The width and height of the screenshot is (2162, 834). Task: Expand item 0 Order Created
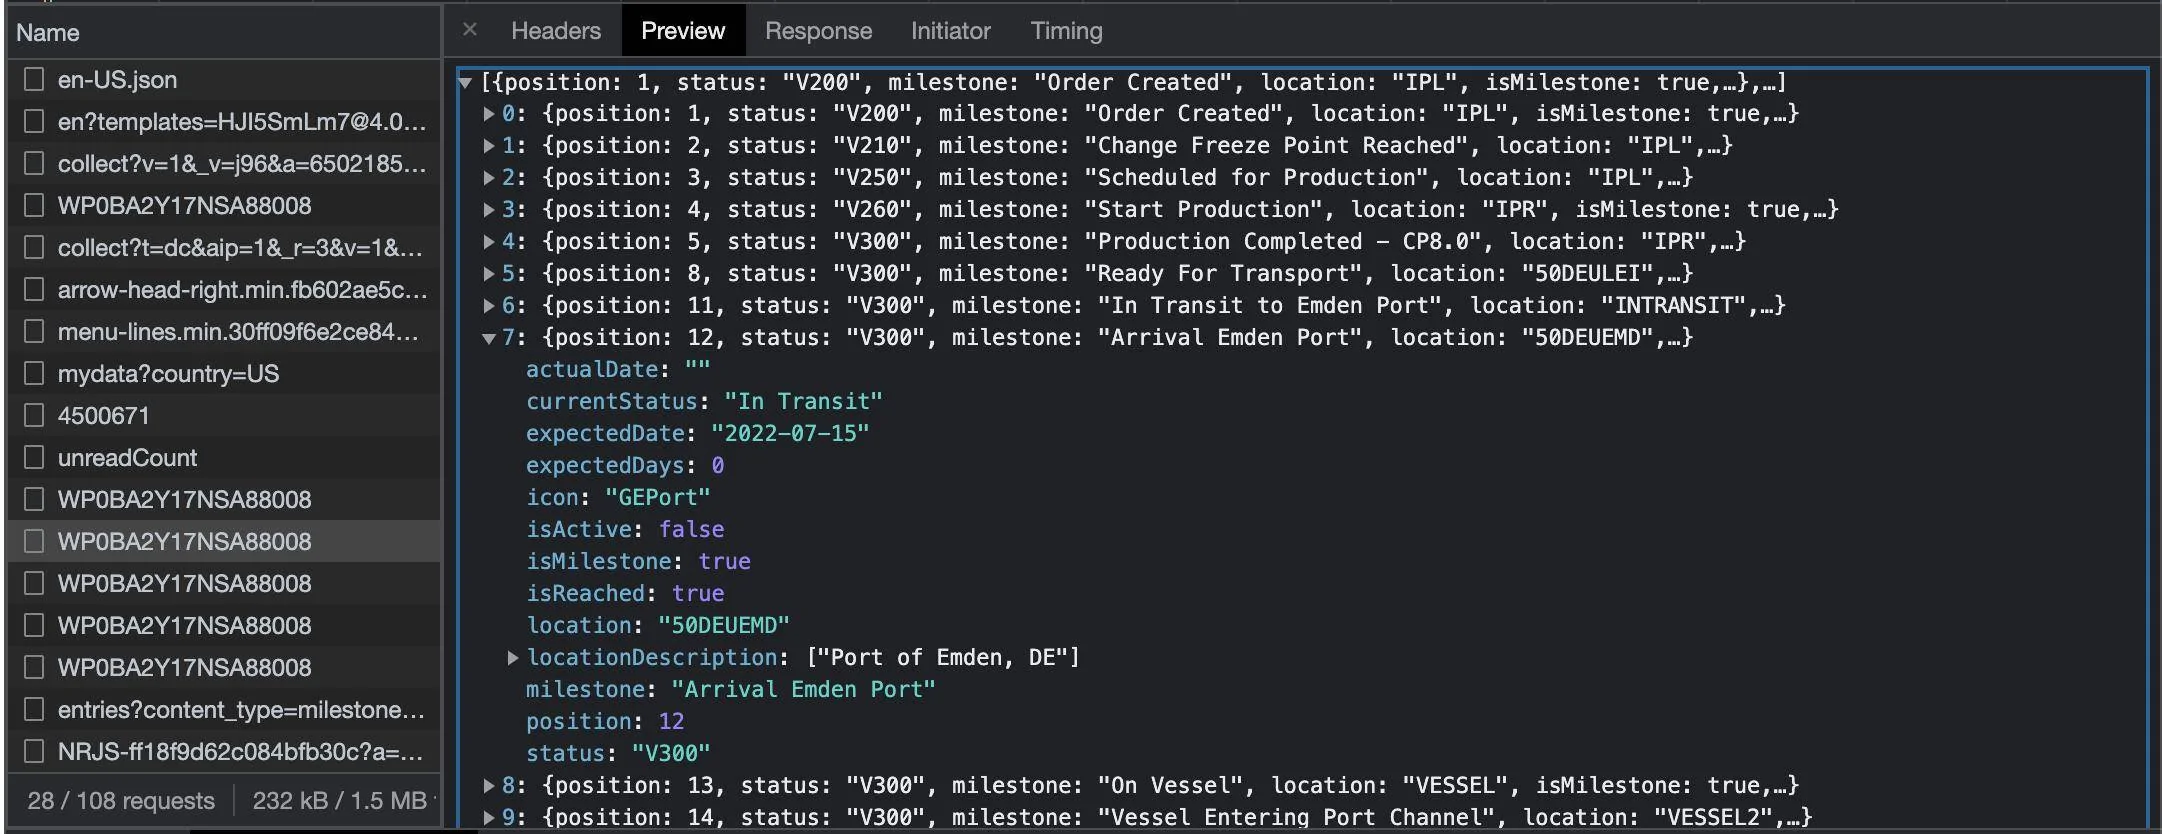[x=489, y=114]
